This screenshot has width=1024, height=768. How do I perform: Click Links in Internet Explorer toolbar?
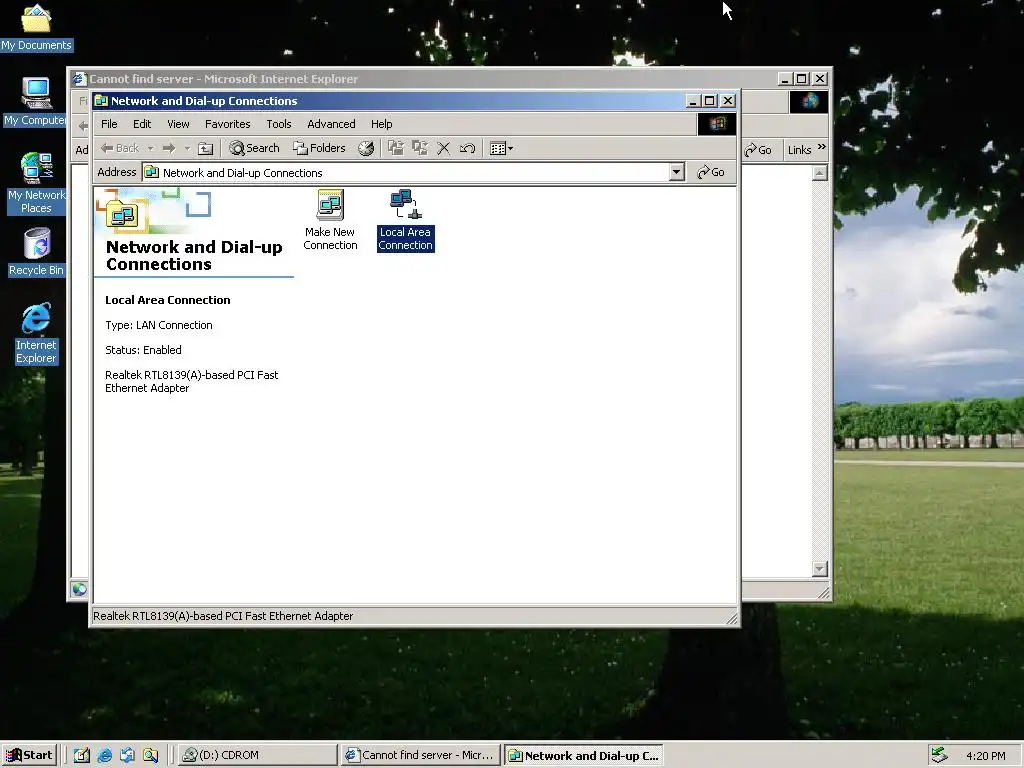[799, 150]
